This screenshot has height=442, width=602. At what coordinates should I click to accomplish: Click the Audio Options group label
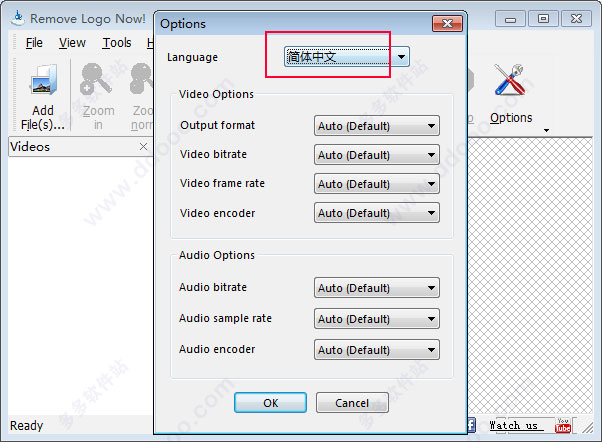tap(217, 255)
